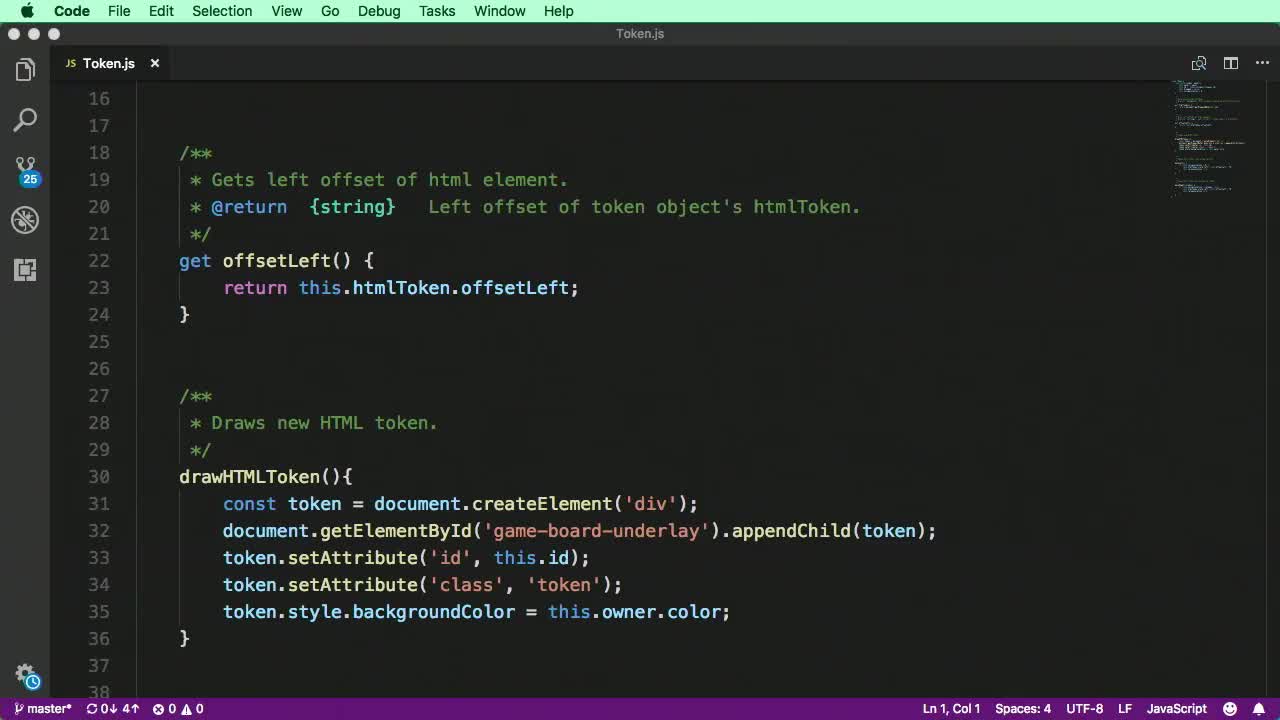Open the Debug view icon
The width and height of the screenshot is (1280, 720).
coord(25,220)
